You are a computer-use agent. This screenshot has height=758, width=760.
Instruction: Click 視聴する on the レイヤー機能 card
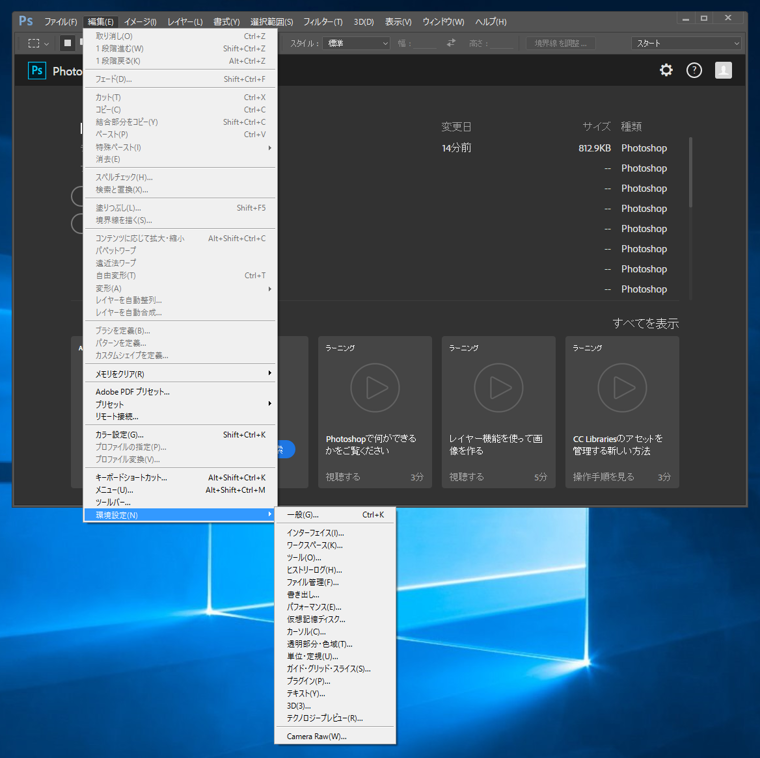pyautogui.click(x=466, y=477)
